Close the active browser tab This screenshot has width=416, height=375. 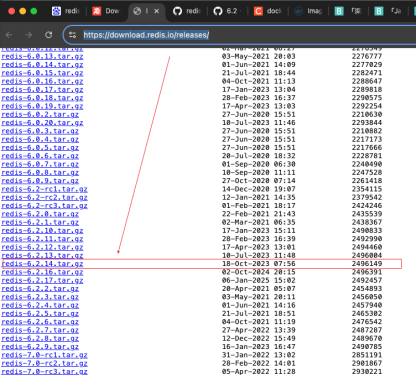tap(156, 11)
